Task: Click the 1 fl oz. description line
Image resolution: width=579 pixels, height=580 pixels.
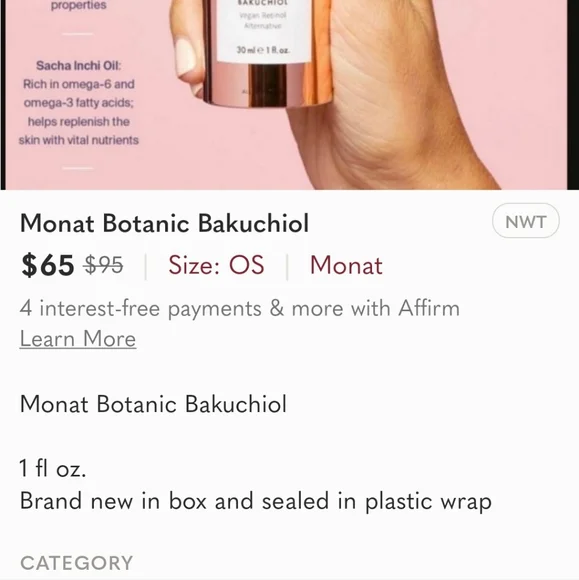Action: 53,468
